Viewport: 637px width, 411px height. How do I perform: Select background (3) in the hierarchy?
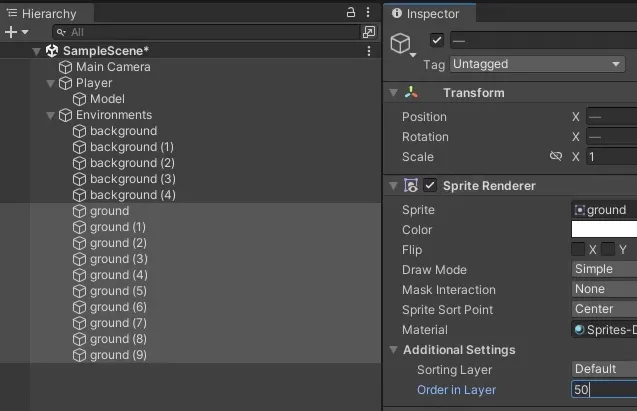pos(132,179)
